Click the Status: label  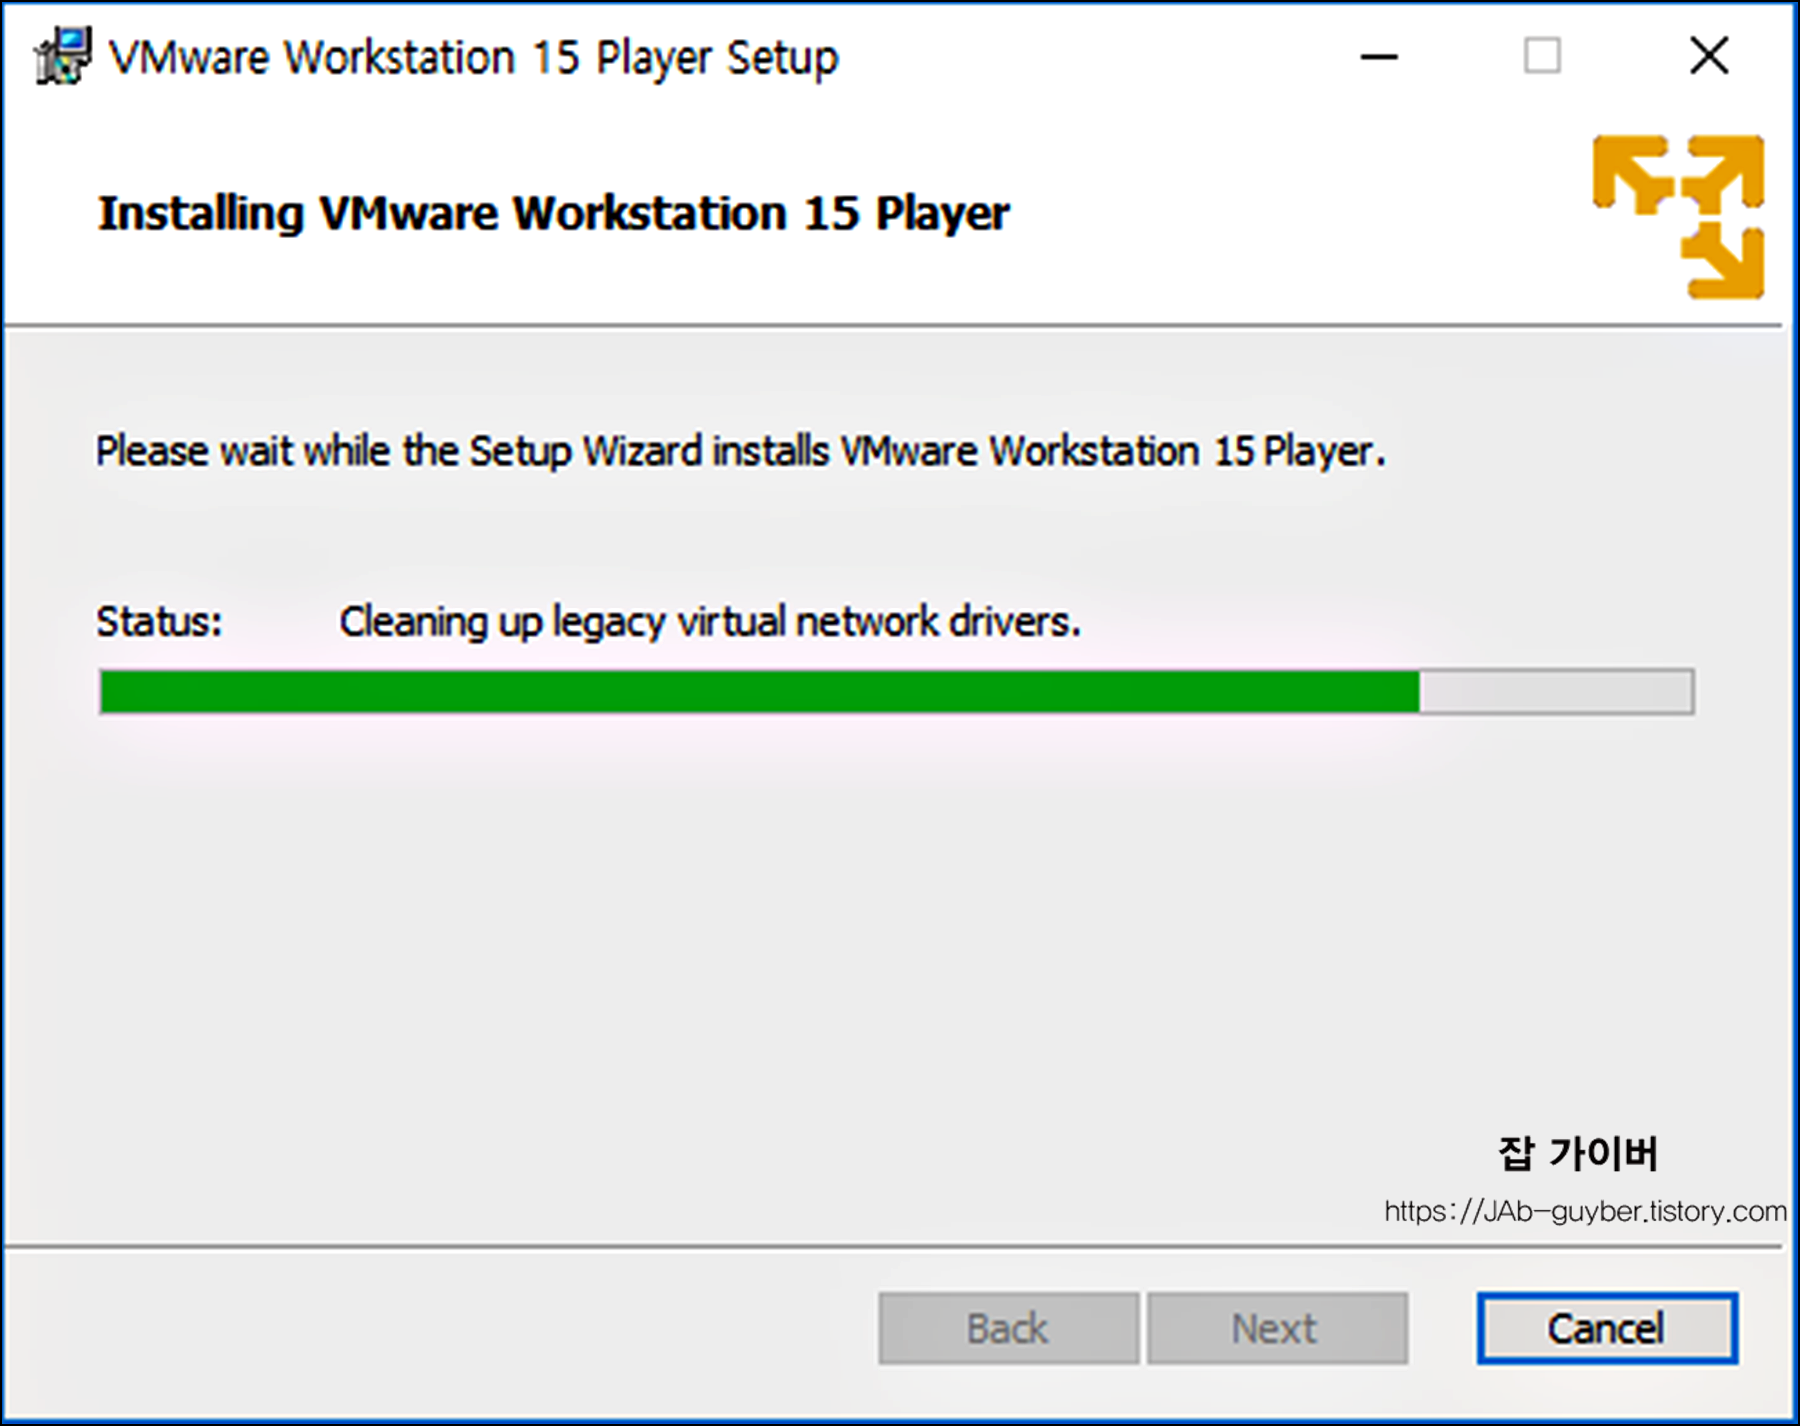[x=159, y=622]
